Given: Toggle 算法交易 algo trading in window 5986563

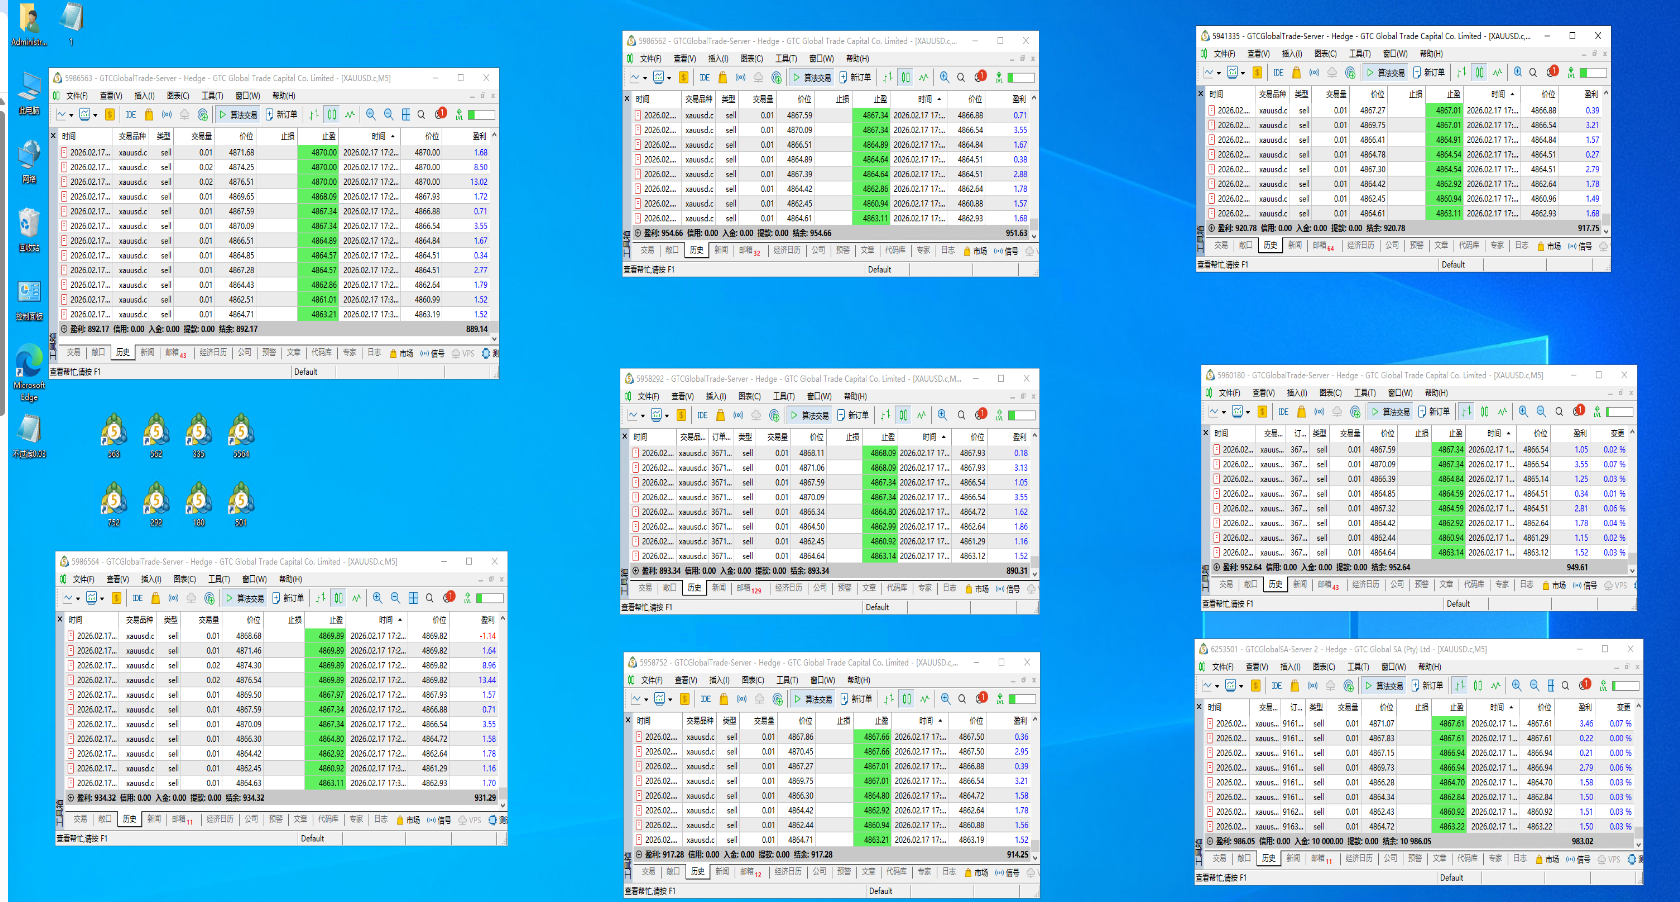Looking at the screenshot, I should tap(238, 115).
